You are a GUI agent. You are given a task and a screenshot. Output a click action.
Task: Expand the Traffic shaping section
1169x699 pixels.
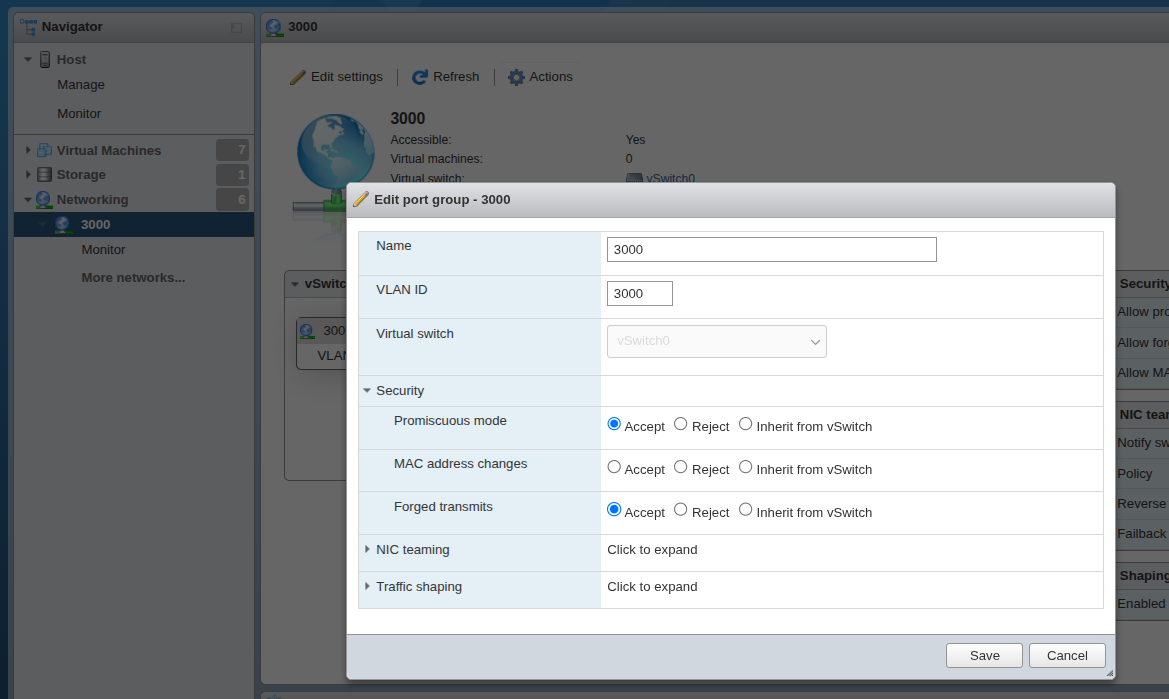(367, 586)
